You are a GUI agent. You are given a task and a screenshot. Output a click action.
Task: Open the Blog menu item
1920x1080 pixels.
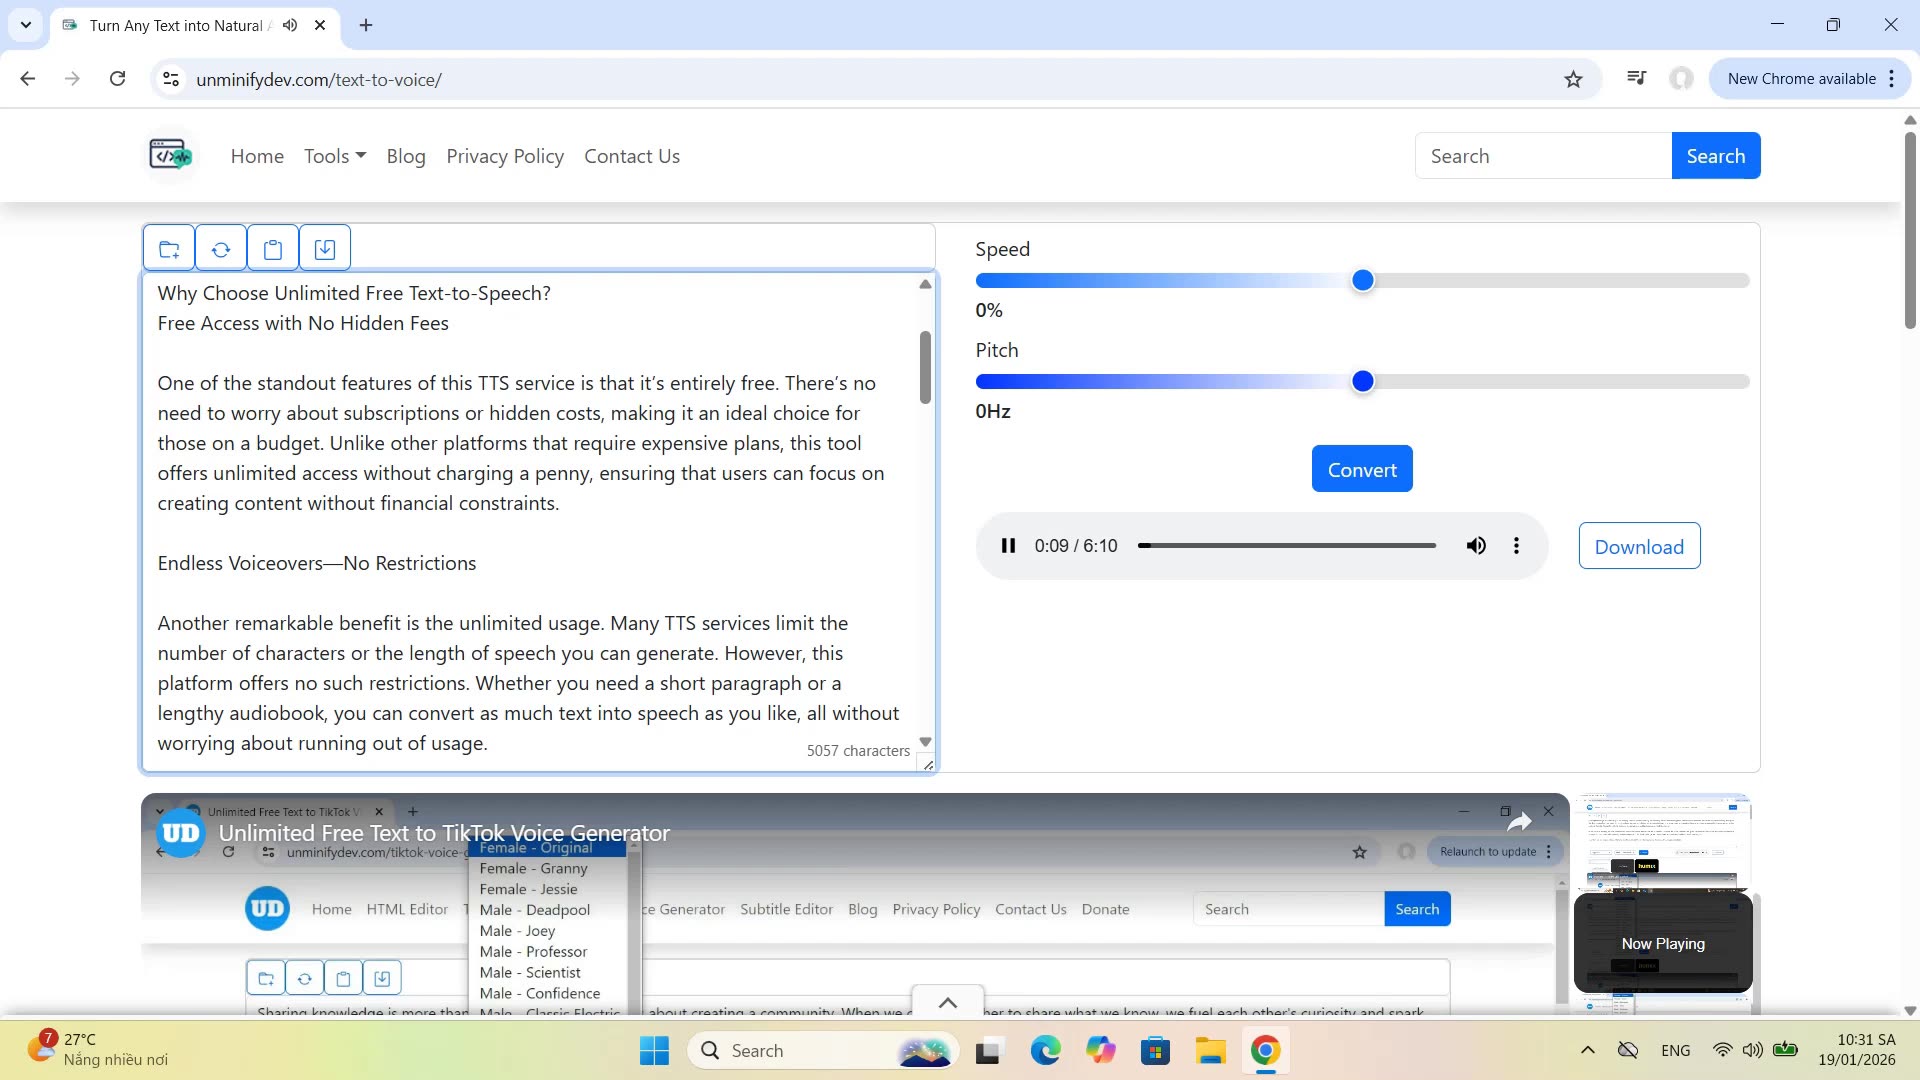click(406, 156)
